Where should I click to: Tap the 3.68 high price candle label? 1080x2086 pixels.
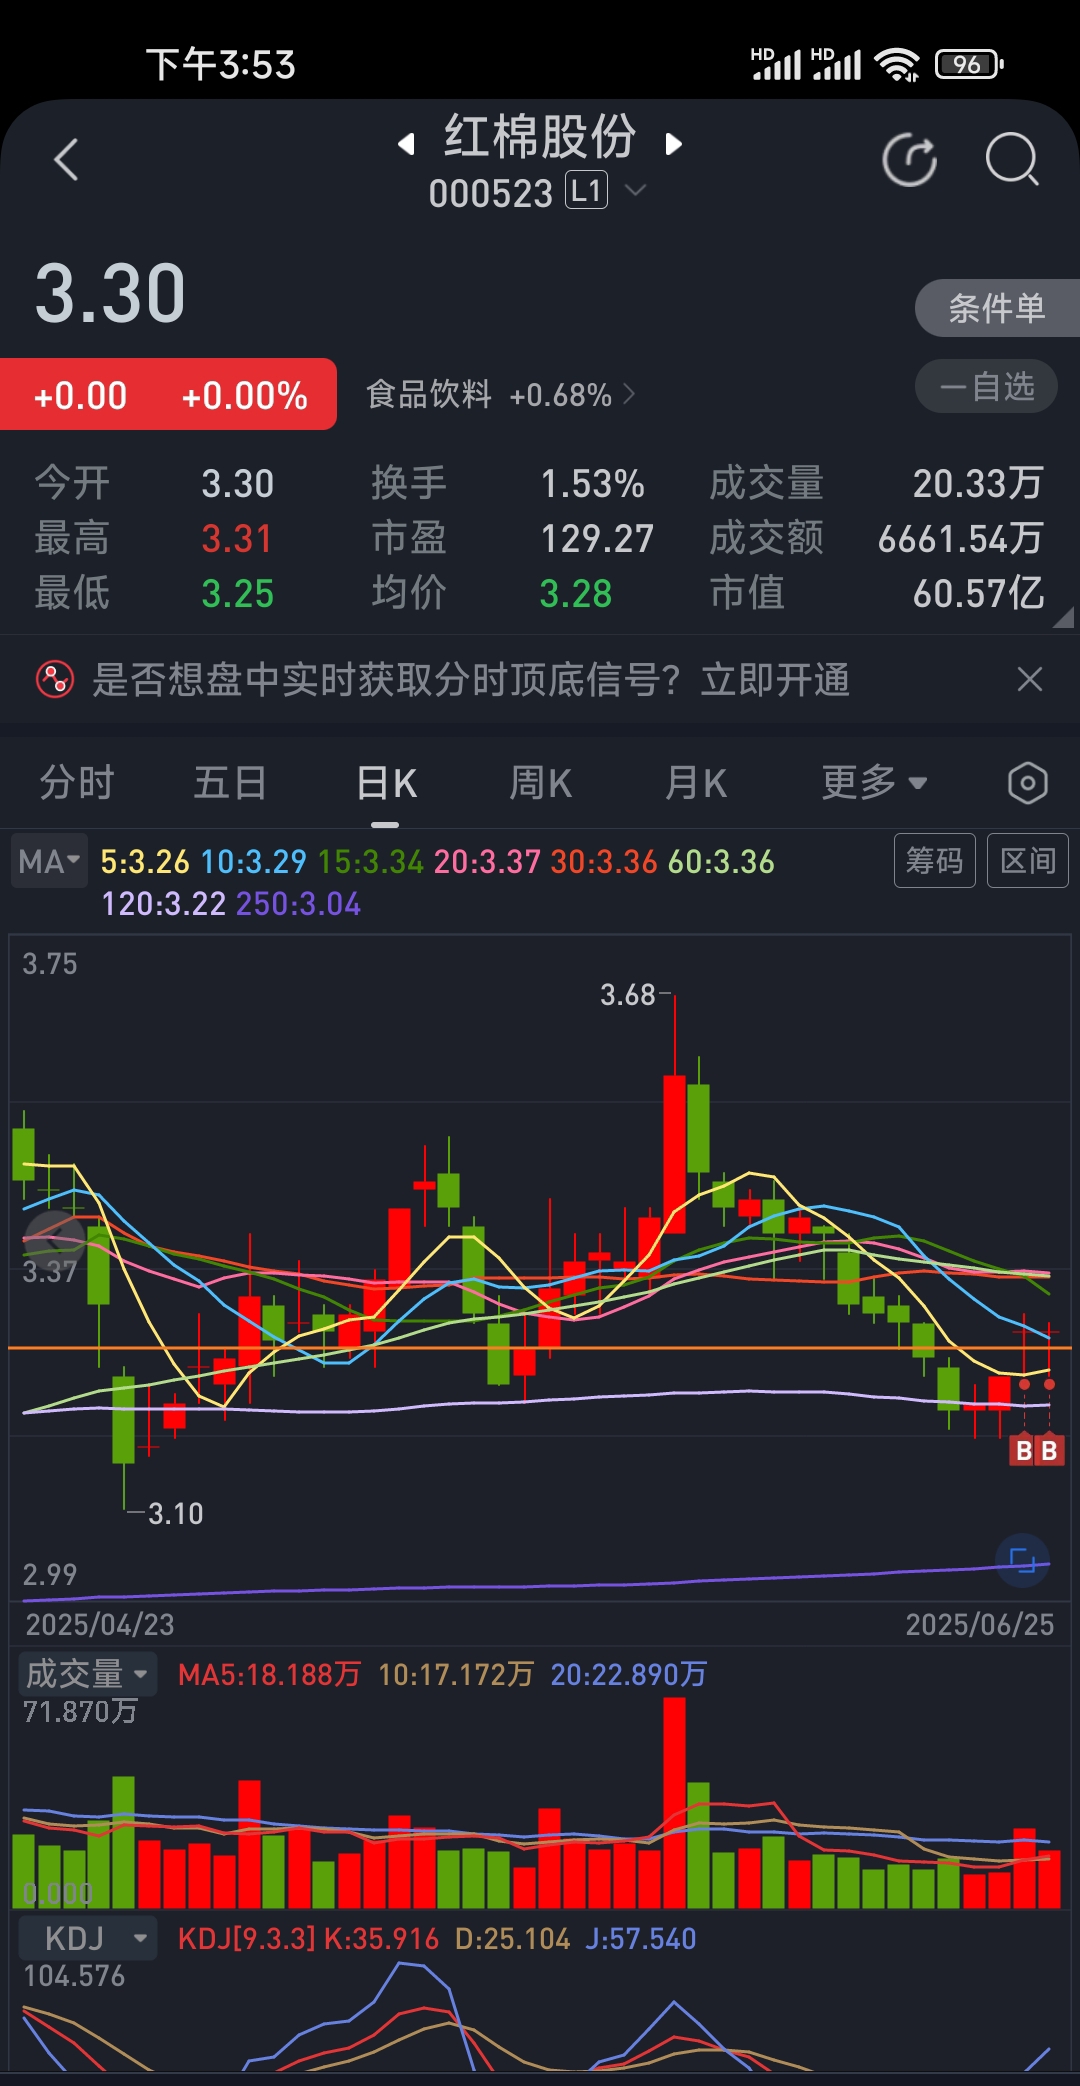pos(628,995)
